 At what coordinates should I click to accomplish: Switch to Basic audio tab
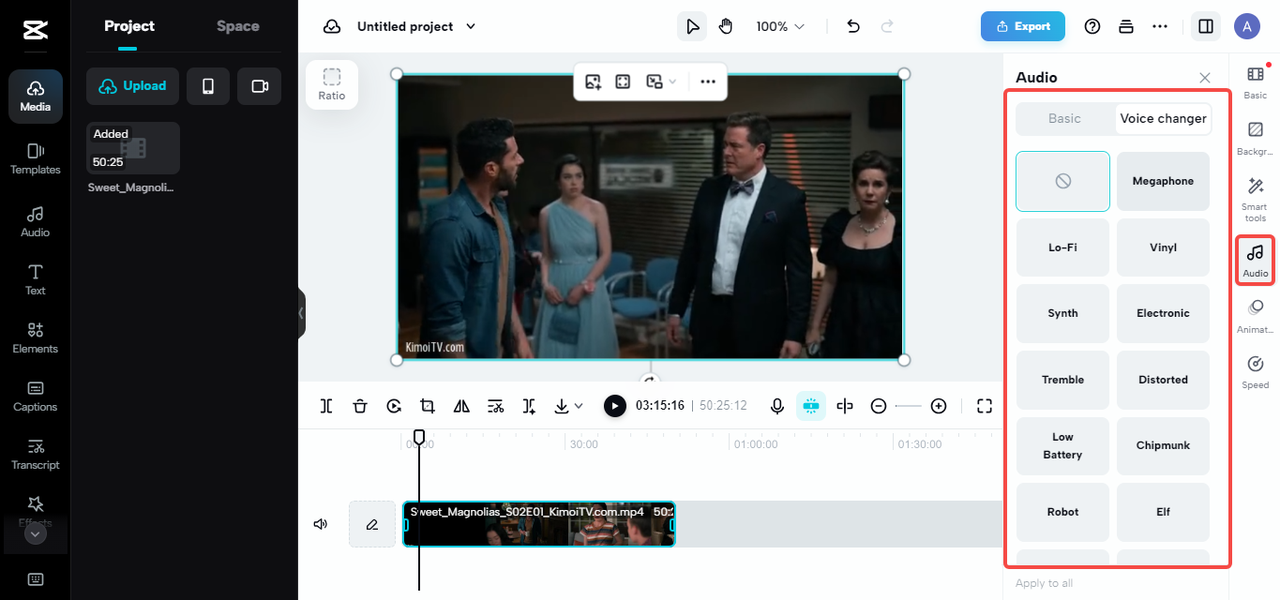click(x=1064, y=118)
